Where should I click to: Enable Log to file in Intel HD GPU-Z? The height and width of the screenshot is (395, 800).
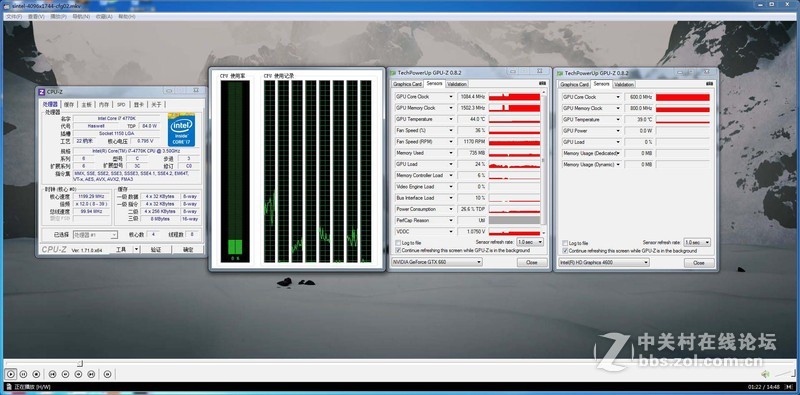point(565,243)
